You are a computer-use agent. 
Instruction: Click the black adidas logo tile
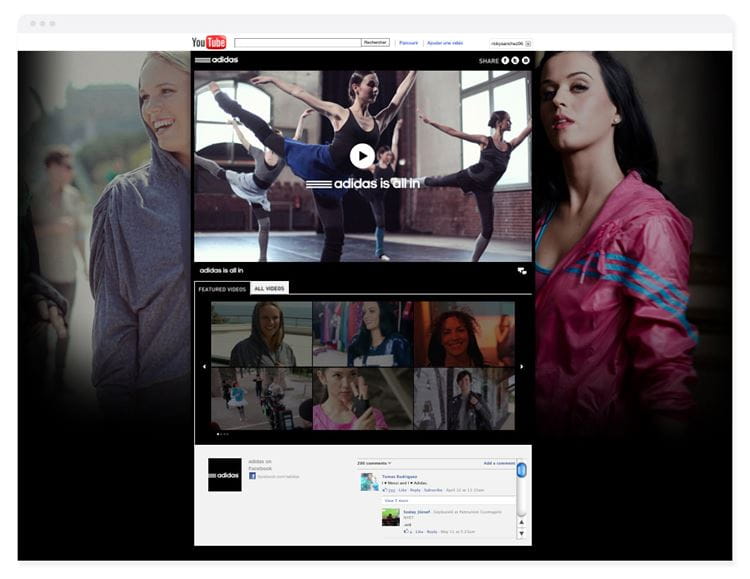pyautogui.click(x=225, y=475)
